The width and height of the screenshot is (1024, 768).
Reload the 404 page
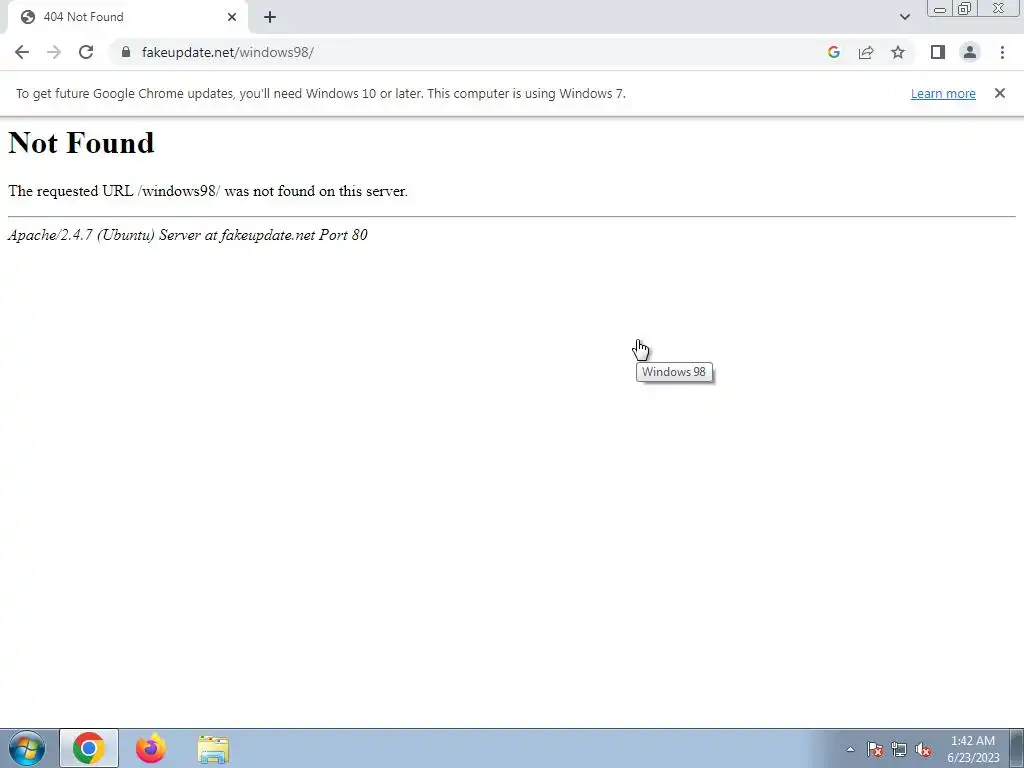pyautogui.click(x=86, y=52)
